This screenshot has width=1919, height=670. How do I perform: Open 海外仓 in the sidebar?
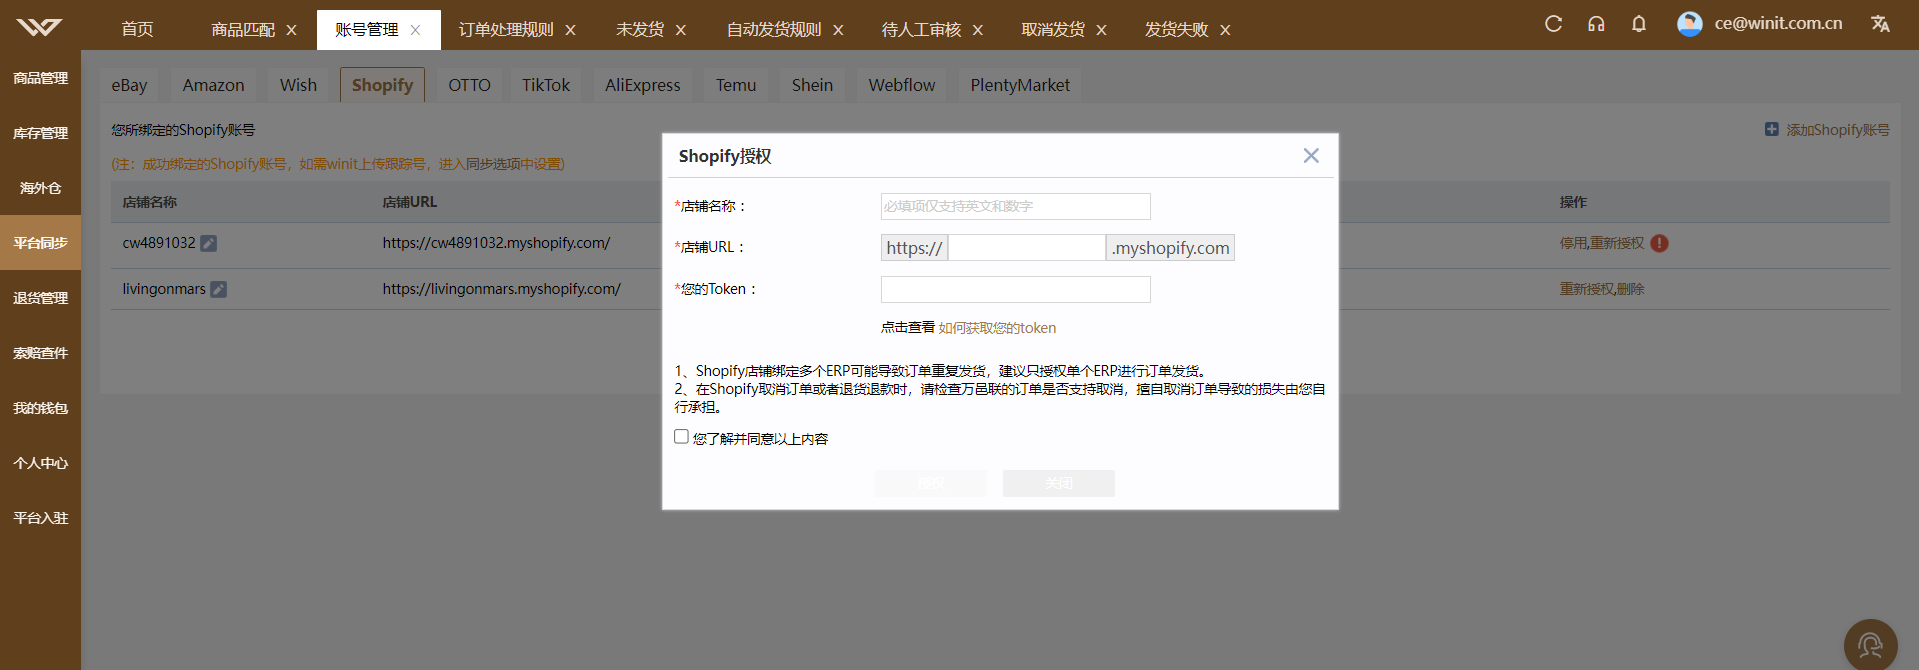tap(40, 188)
